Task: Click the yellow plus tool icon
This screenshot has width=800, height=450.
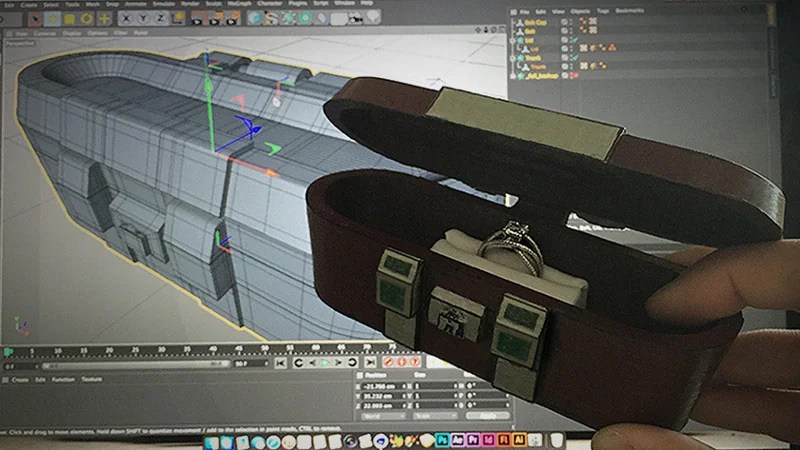Action: (104, 19)
